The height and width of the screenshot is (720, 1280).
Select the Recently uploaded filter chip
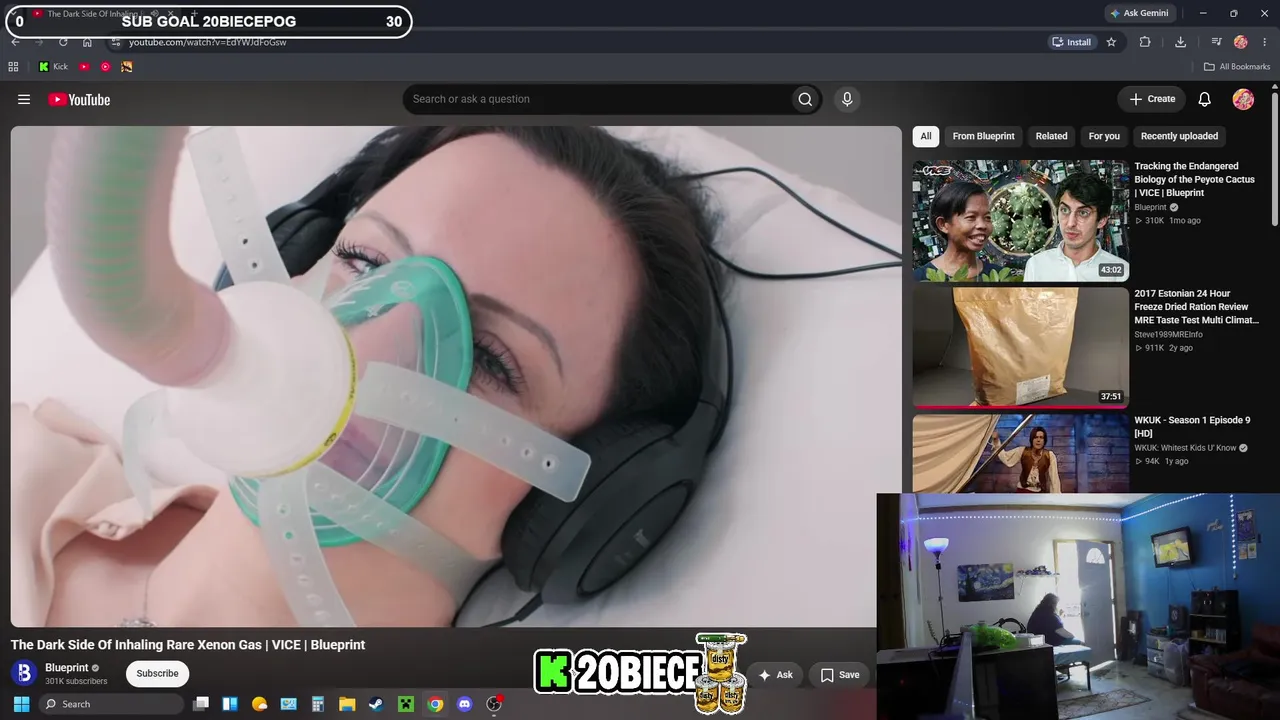1179,136
